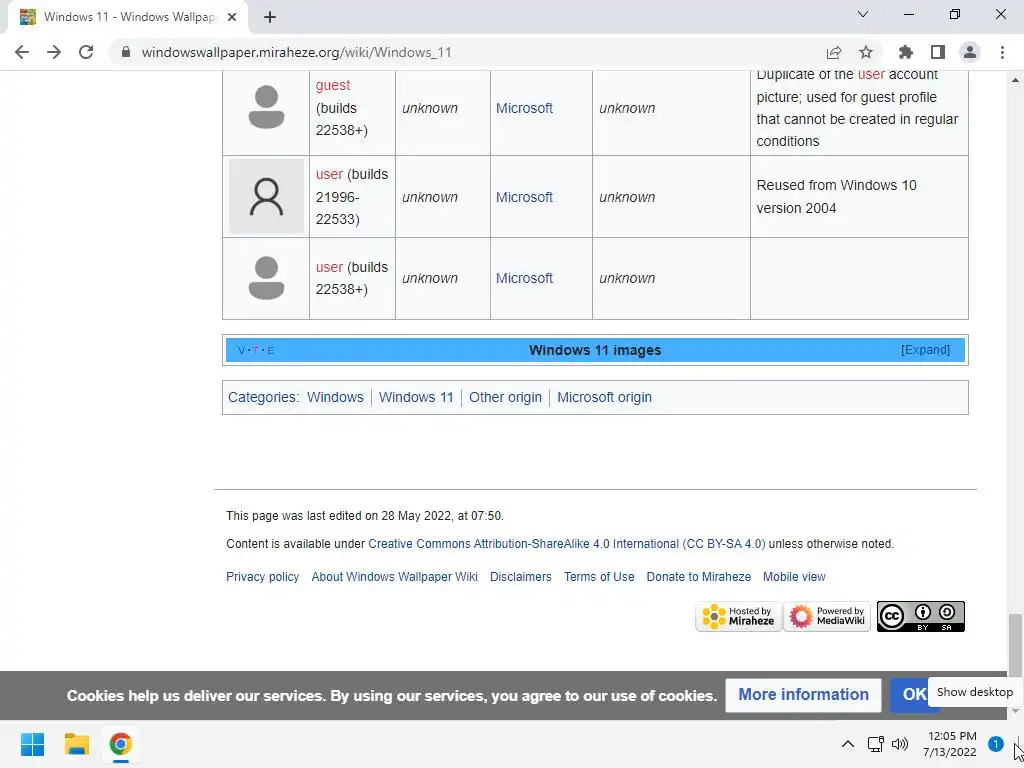1024x768 pixels.
Task: Open About Windows Wallpaper Wiki
Action: coord(394,577)
